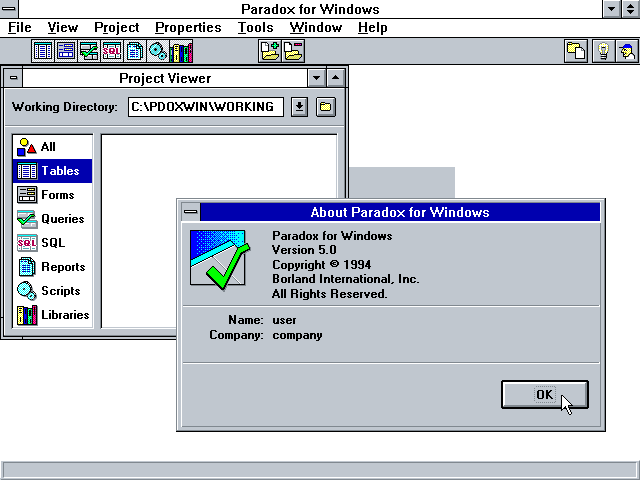Click the Paradox checkmark logo in About
Screen dimensions: 640x480
click(220, 260)
